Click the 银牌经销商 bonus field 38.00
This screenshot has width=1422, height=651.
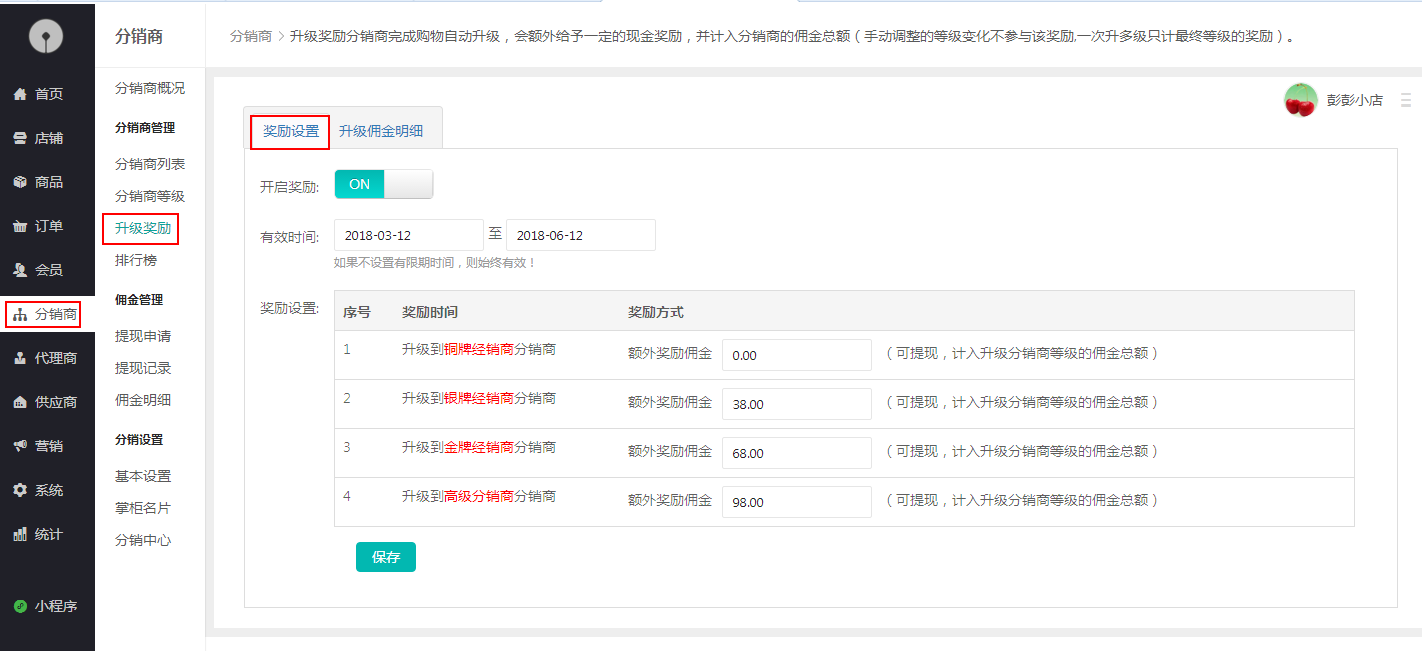coord(796,404)
